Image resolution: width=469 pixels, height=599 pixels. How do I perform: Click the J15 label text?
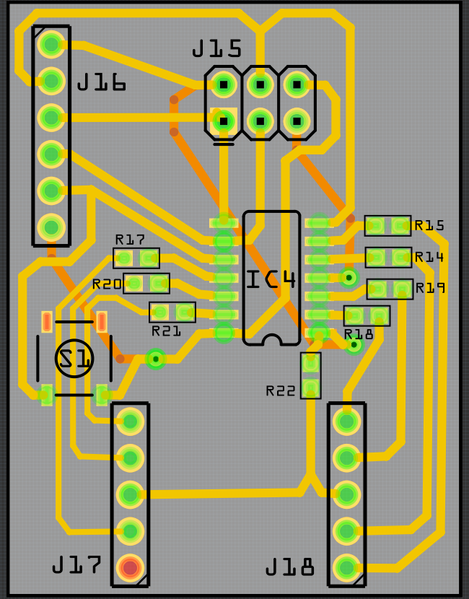[x=217, y=49]
